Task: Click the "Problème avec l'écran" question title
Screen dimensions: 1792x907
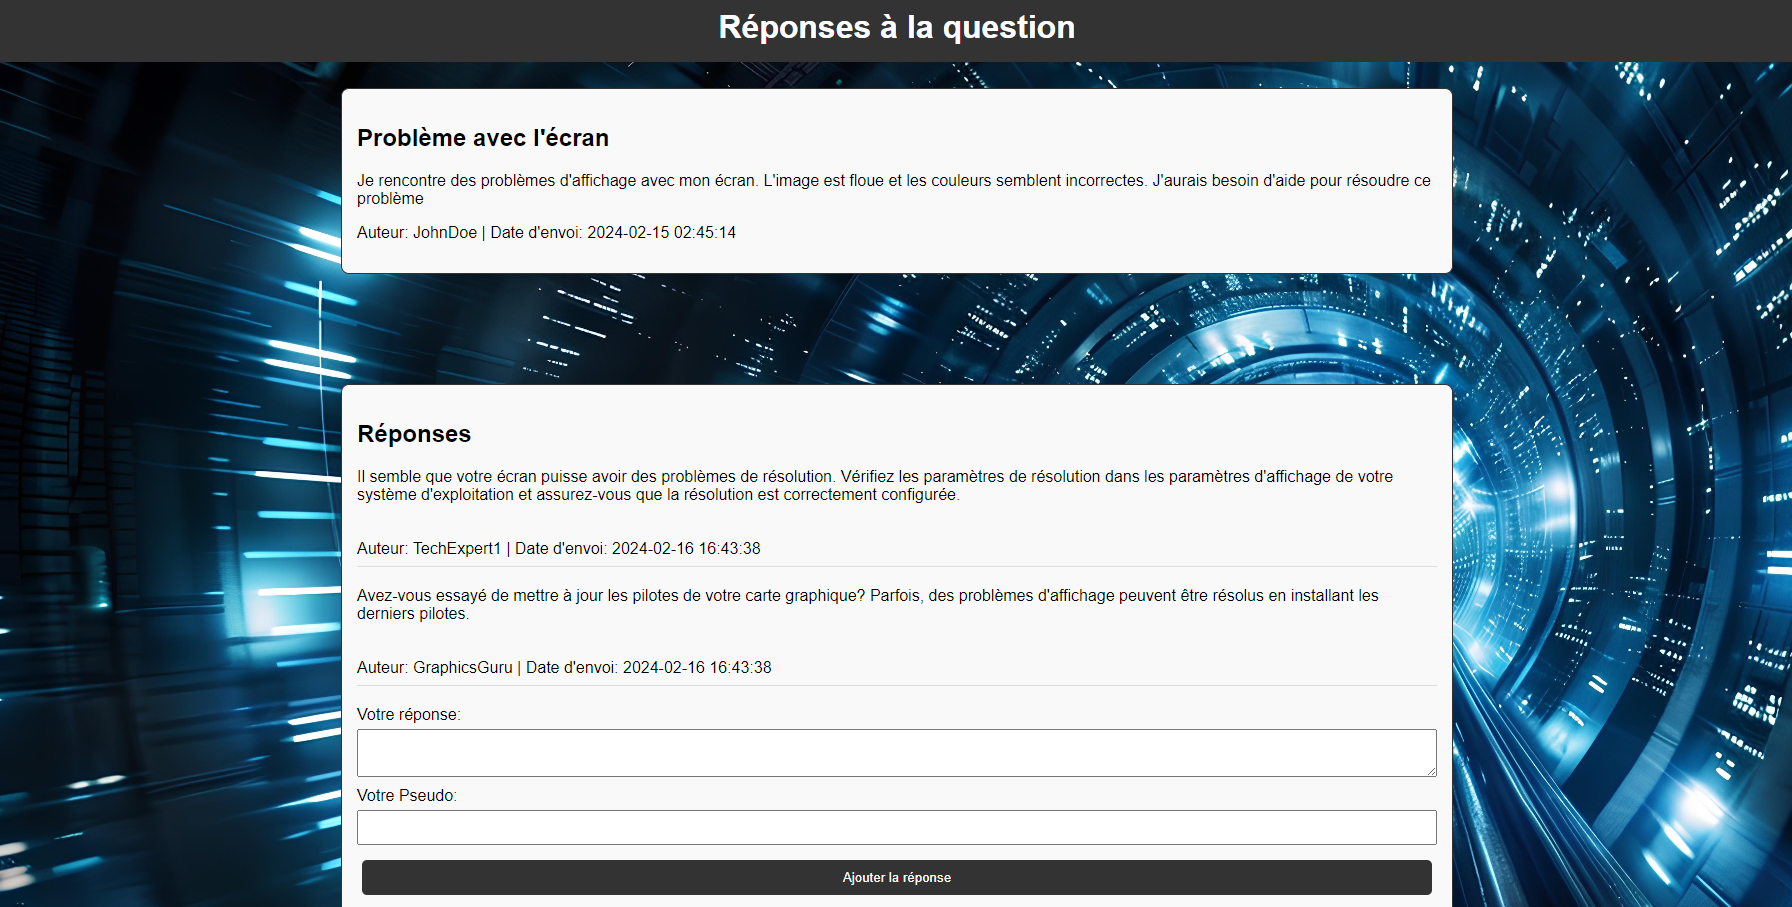Action: 482,138
